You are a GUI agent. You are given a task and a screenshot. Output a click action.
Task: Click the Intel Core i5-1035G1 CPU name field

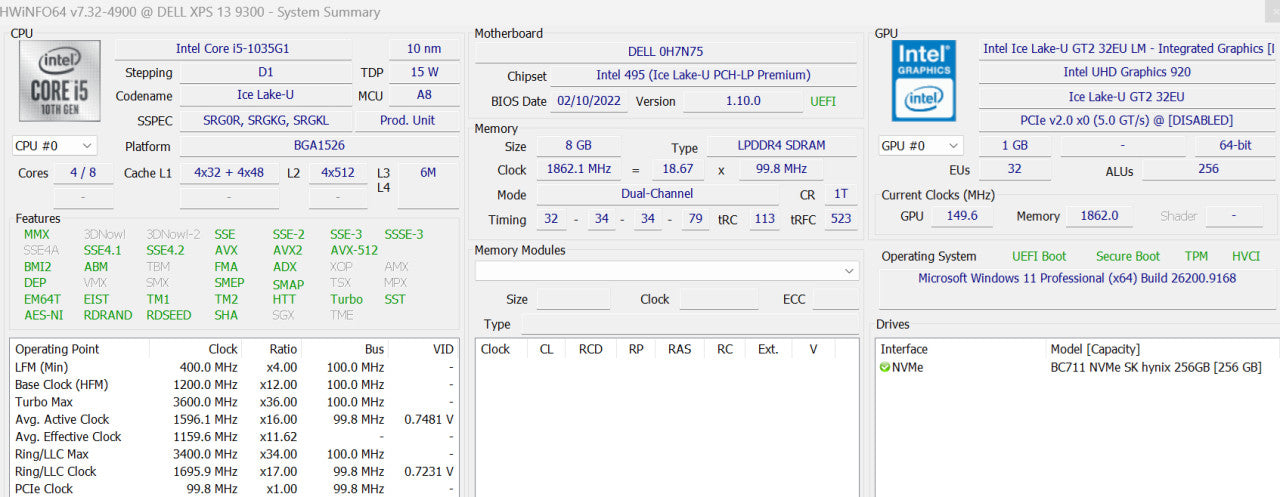click(233, 49)
